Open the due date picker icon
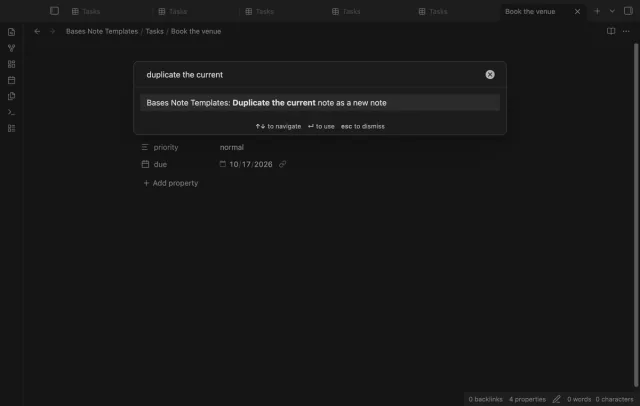 [x=222, y=164]
